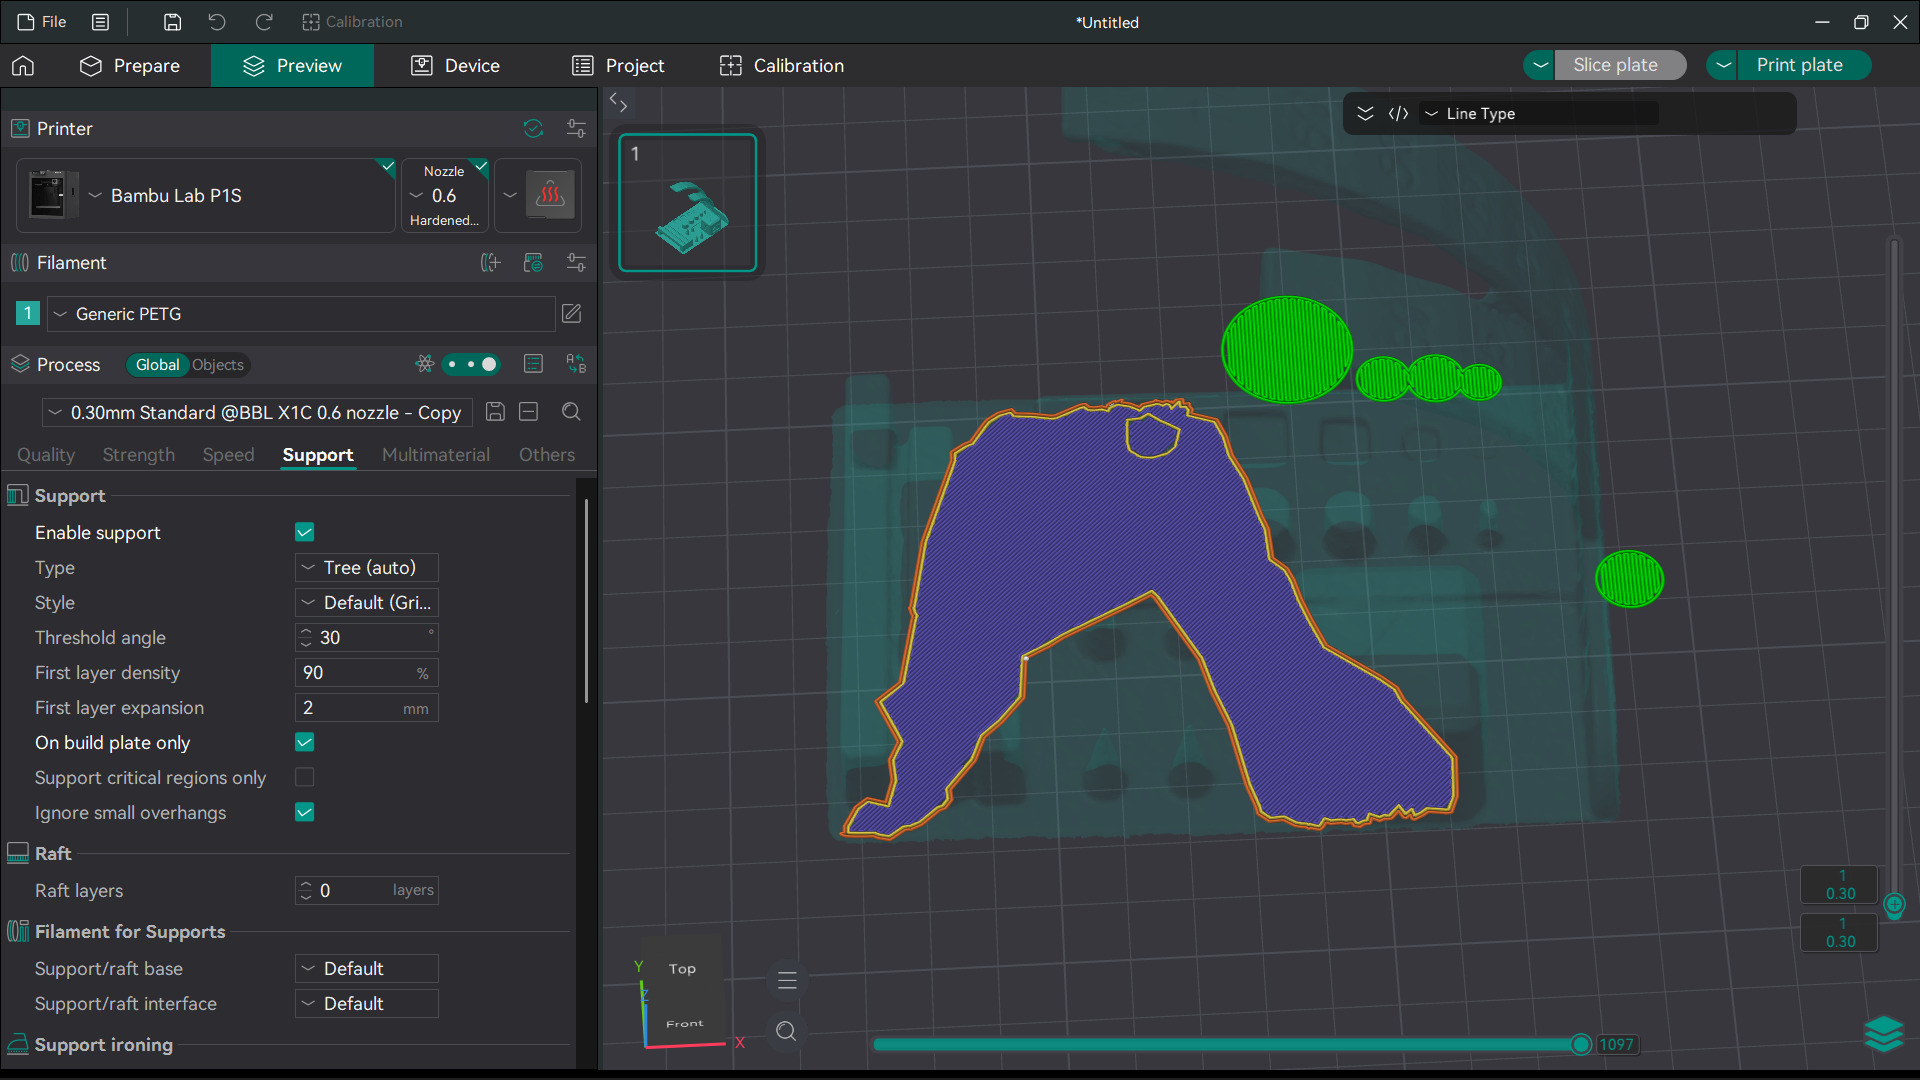Collapse the sidebar arrow icon
The width and height of the screenshot is (1920, 1080).
619,102
